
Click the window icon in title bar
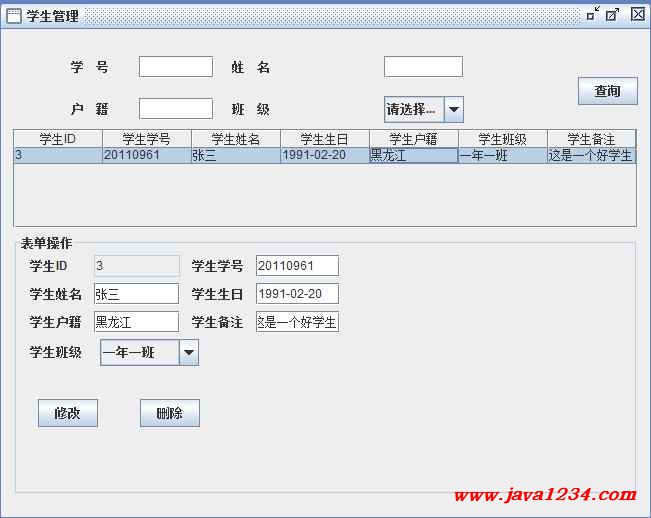click(14, 16)
